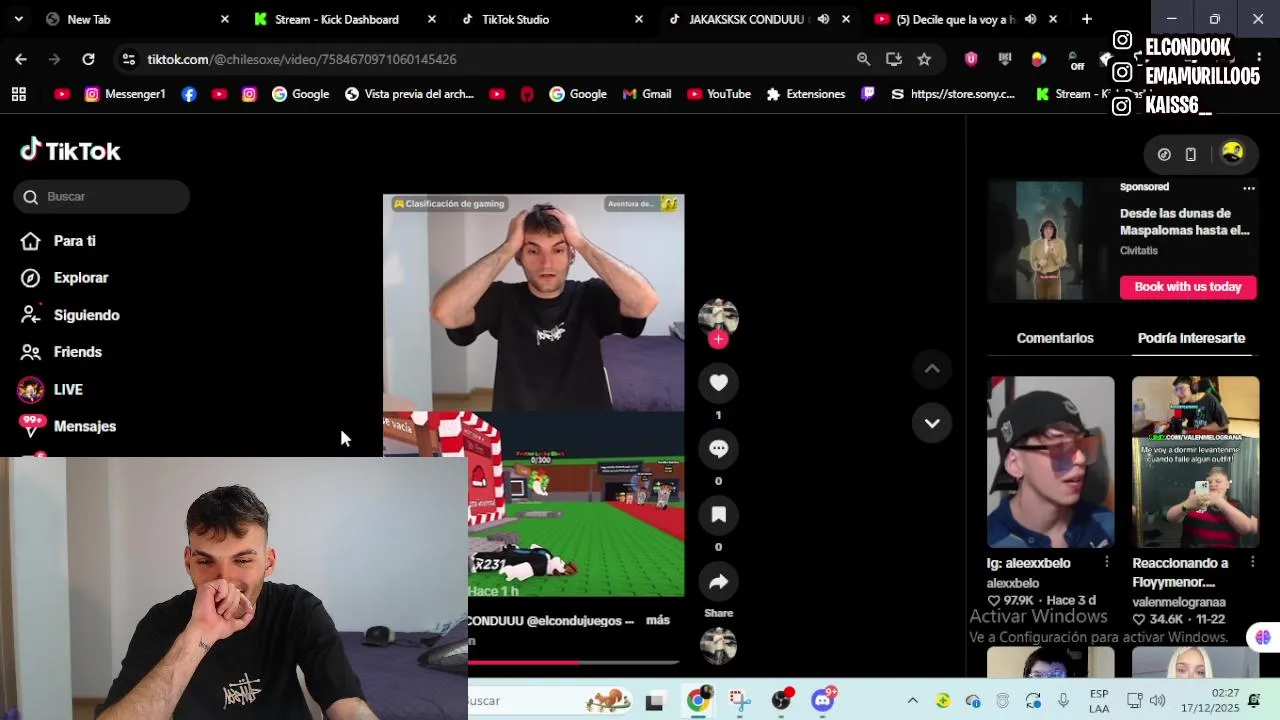Open Mensajes with the 99+ badge
This screenshot has height=720, width=1280.
[x=68, y=427]
